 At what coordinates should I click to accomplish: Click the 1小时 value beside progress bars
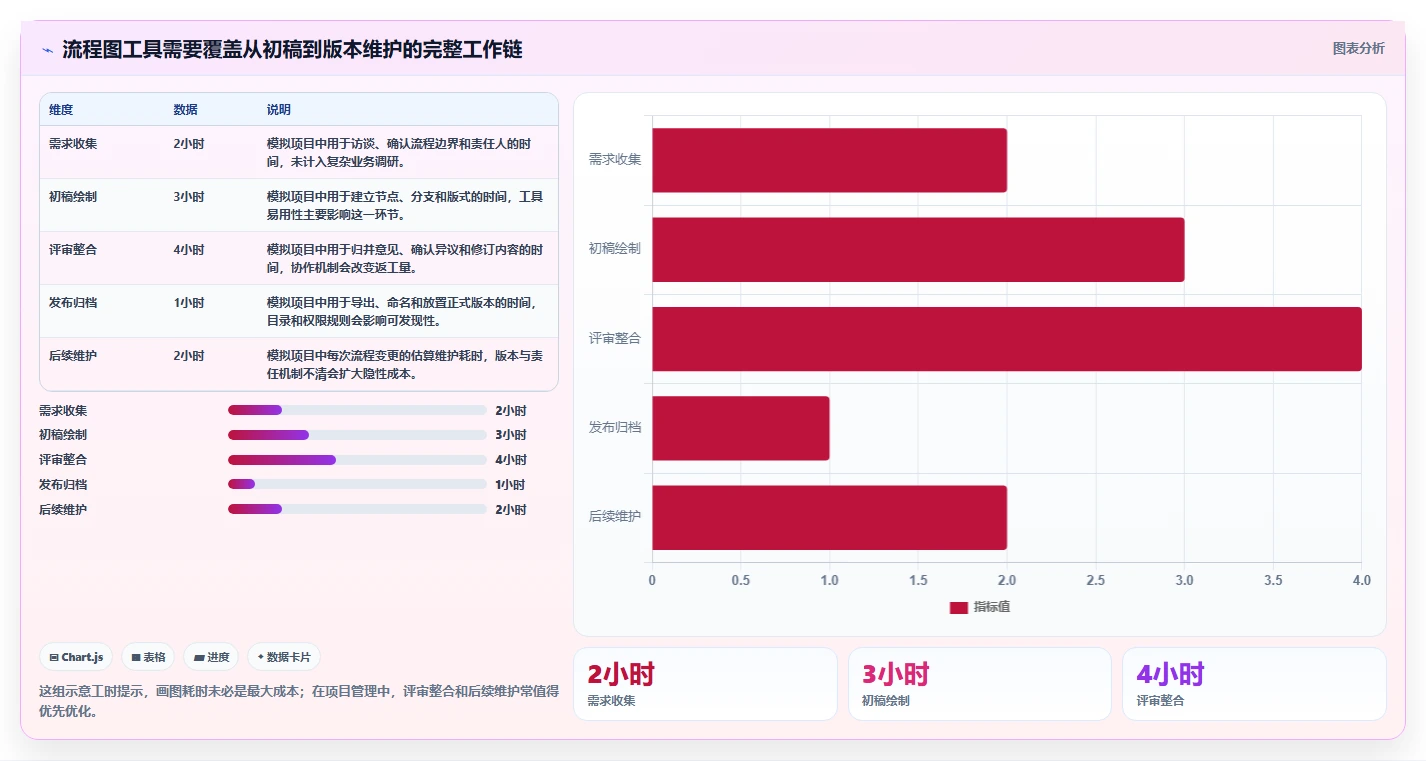click(x=511, y=484)
